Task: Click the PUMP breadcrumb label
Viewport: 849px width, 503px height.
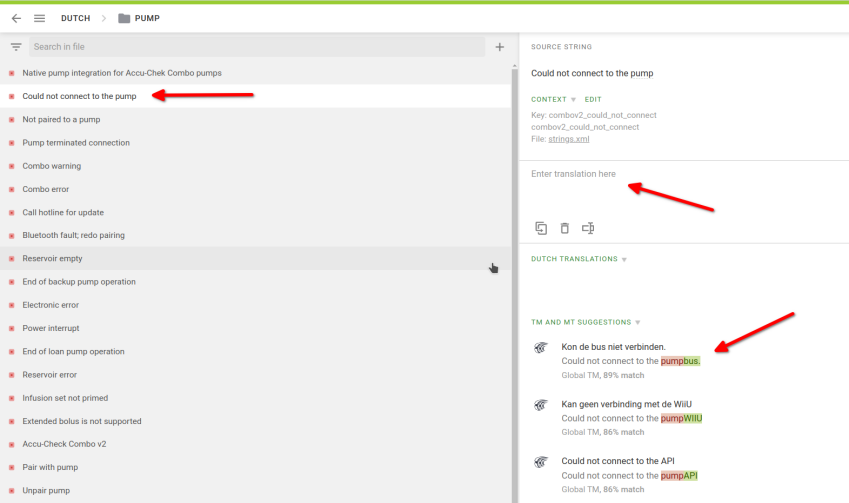Action: pos(147,18)
